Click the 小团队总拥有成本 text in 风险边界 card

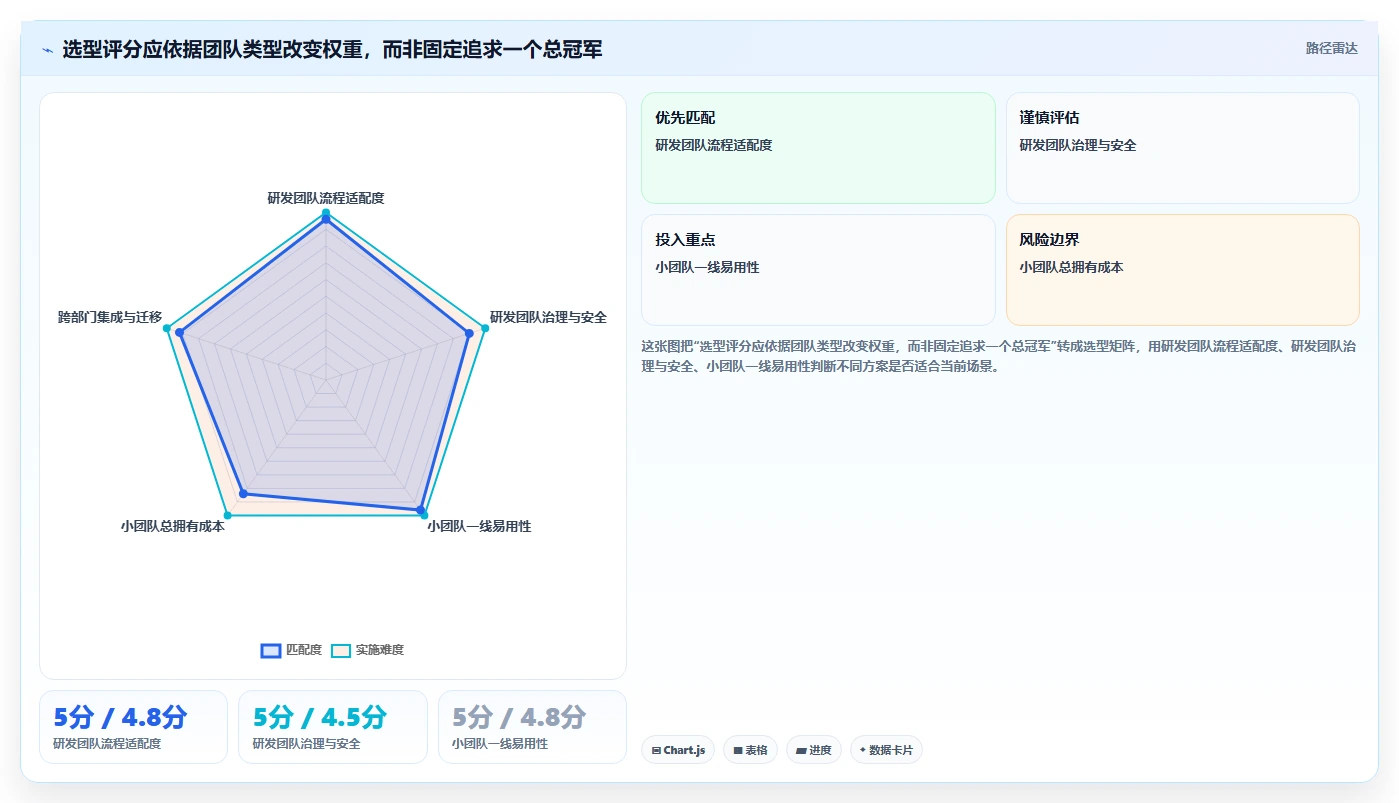pyautogui.click(x=1071, y=267)
